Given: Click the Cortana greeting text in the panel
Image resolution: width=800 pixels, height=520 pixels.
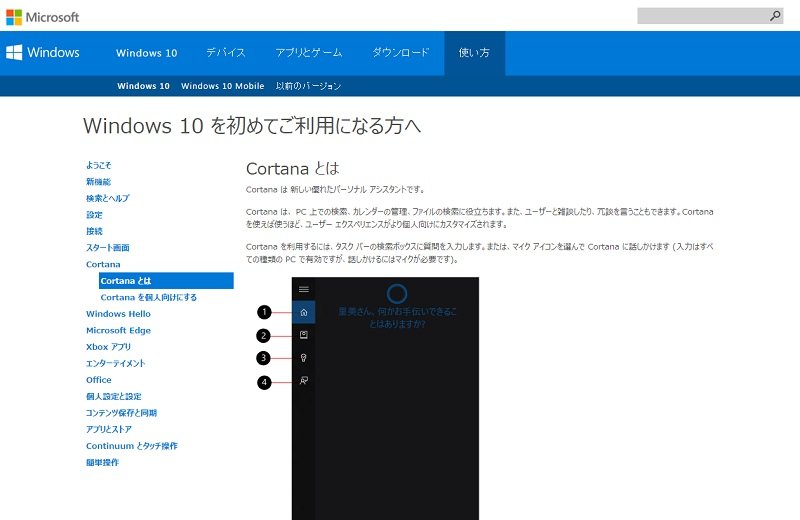Looking at the screenshot, I should [x=397, y=317].
